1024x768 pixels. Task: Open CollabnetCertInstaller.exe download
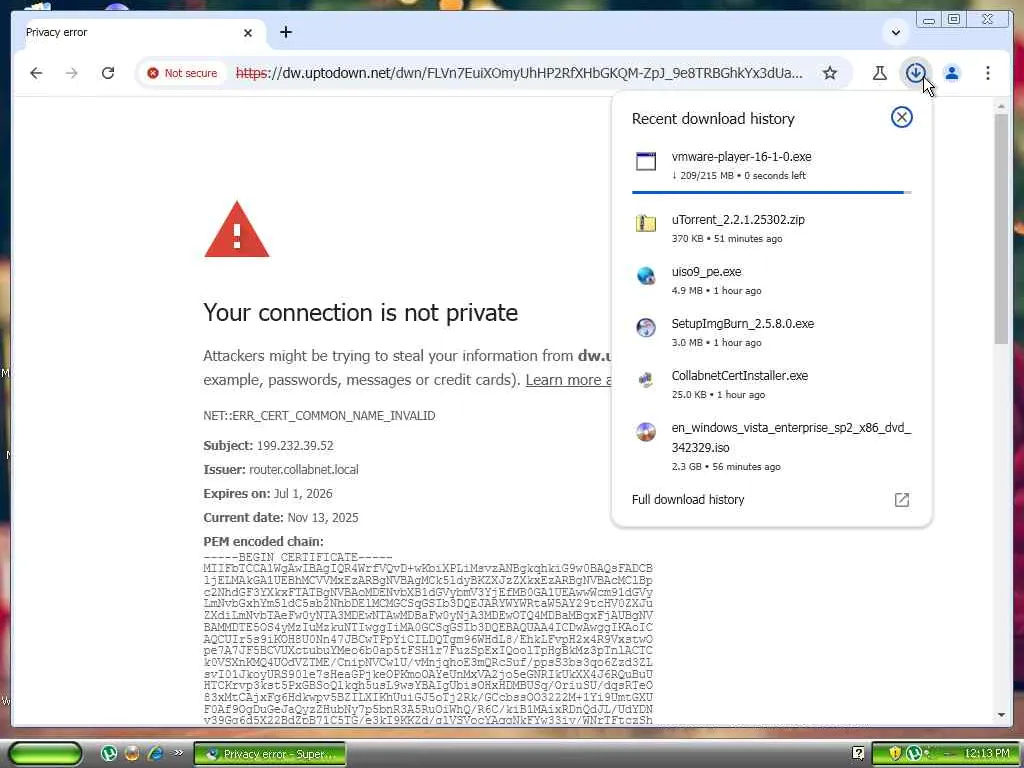pos(771,384)
